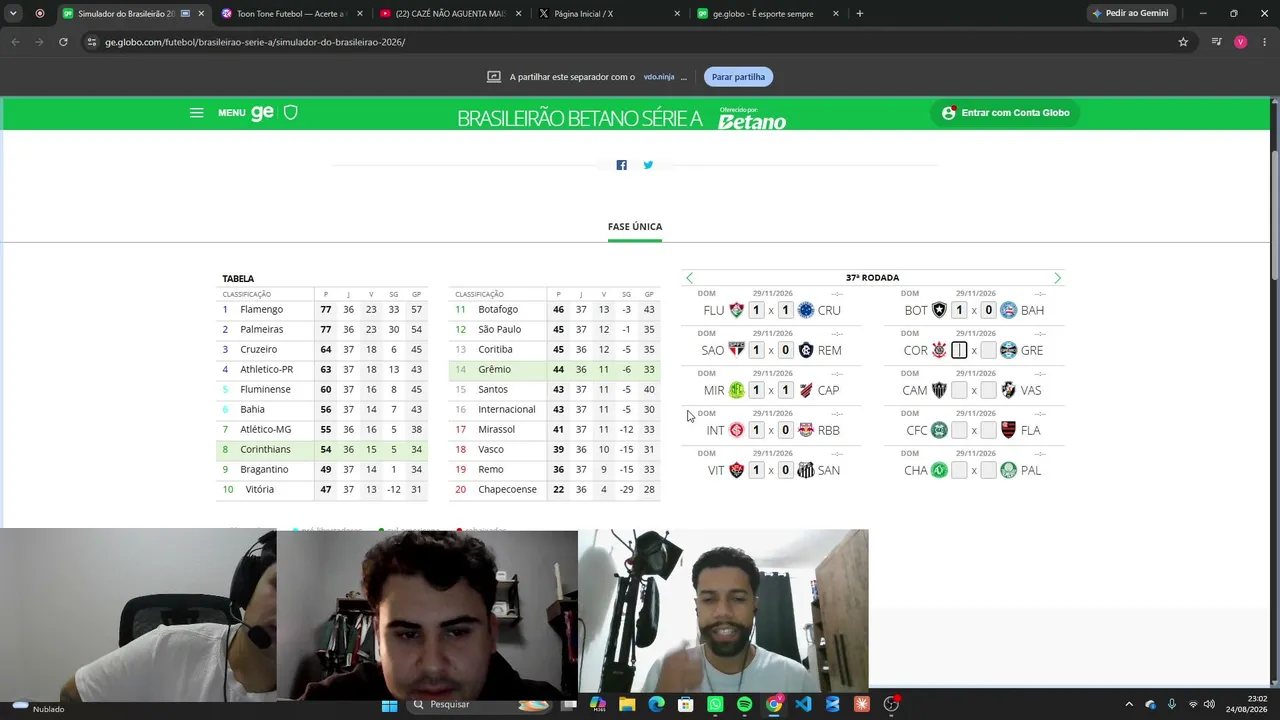Click the Vasco score field

[989, 390]
